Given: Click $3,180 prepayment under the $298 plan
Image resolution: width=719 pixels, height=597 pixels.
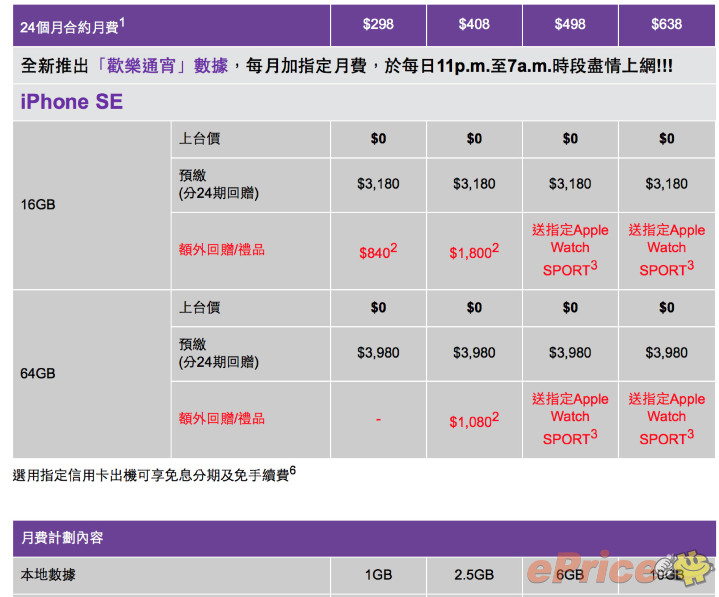Looking at the screenshot, I should coord(378,184).
